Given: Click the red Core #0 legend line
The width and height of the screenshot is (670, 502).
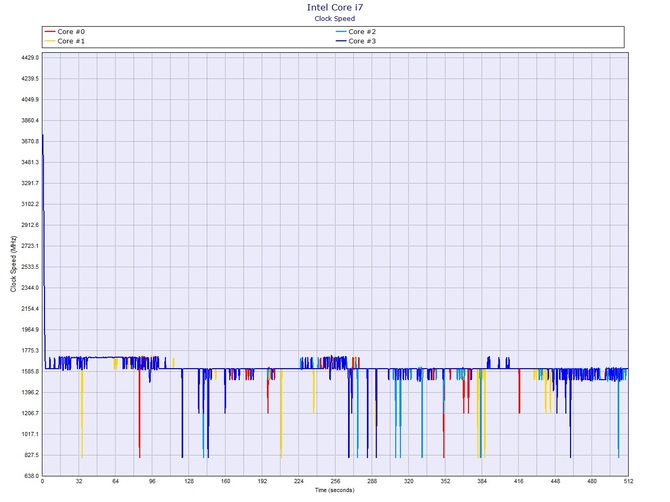Looking at the screenshot, I should point(50,32).
